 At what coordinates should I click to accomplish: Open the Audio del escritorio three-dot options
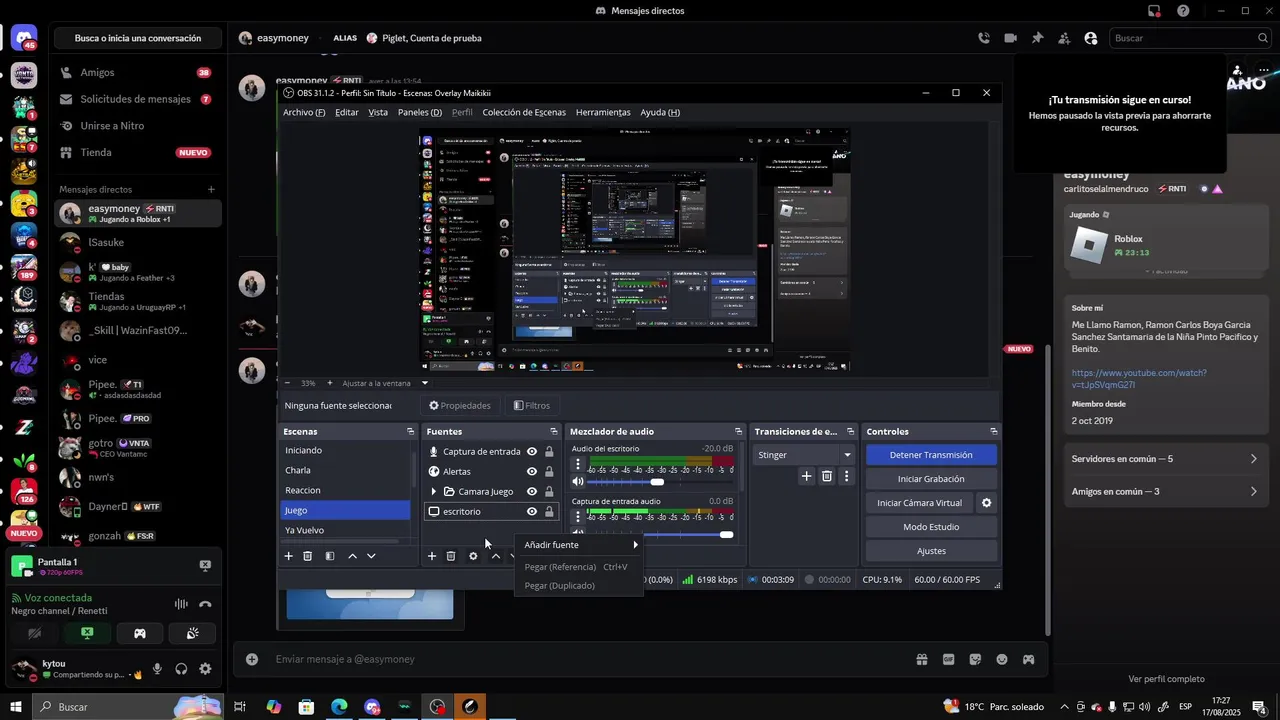point(578,465)
